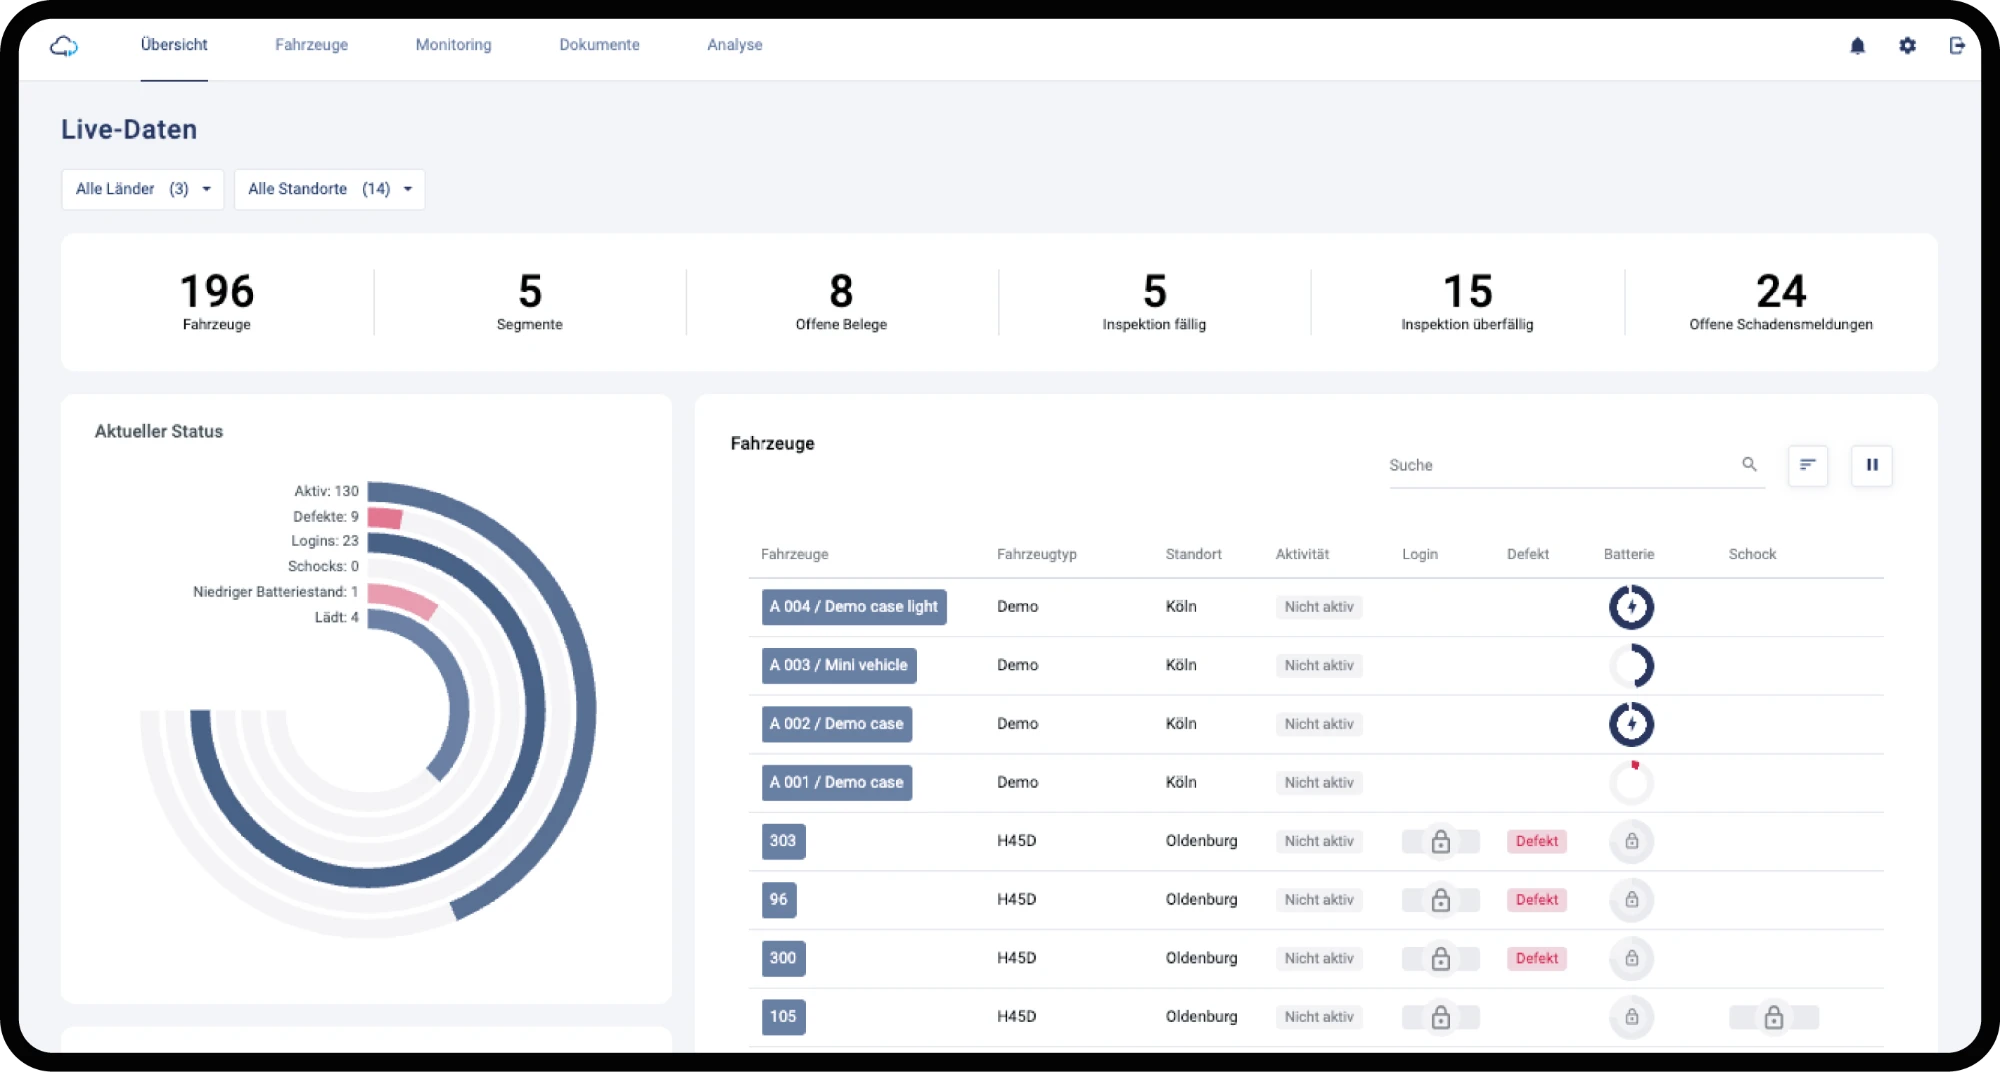Click battery charging icon for A 002
Screen dimensions: 2000x1072
(x=1631, y=724)
